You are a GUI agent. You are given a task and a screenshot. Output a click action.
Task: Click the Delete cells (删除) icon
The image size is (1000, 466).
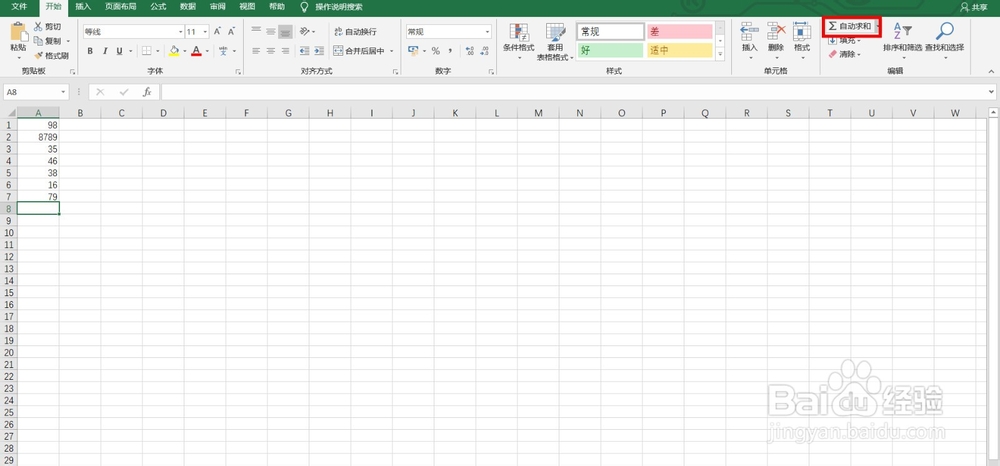click(x=776, y=33)
